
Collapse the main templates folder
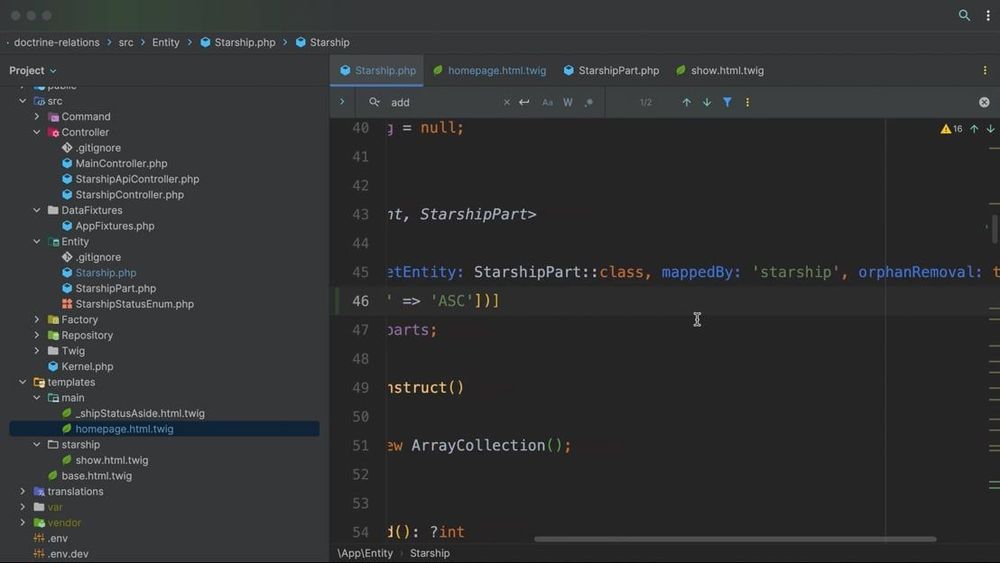(36, 397)
